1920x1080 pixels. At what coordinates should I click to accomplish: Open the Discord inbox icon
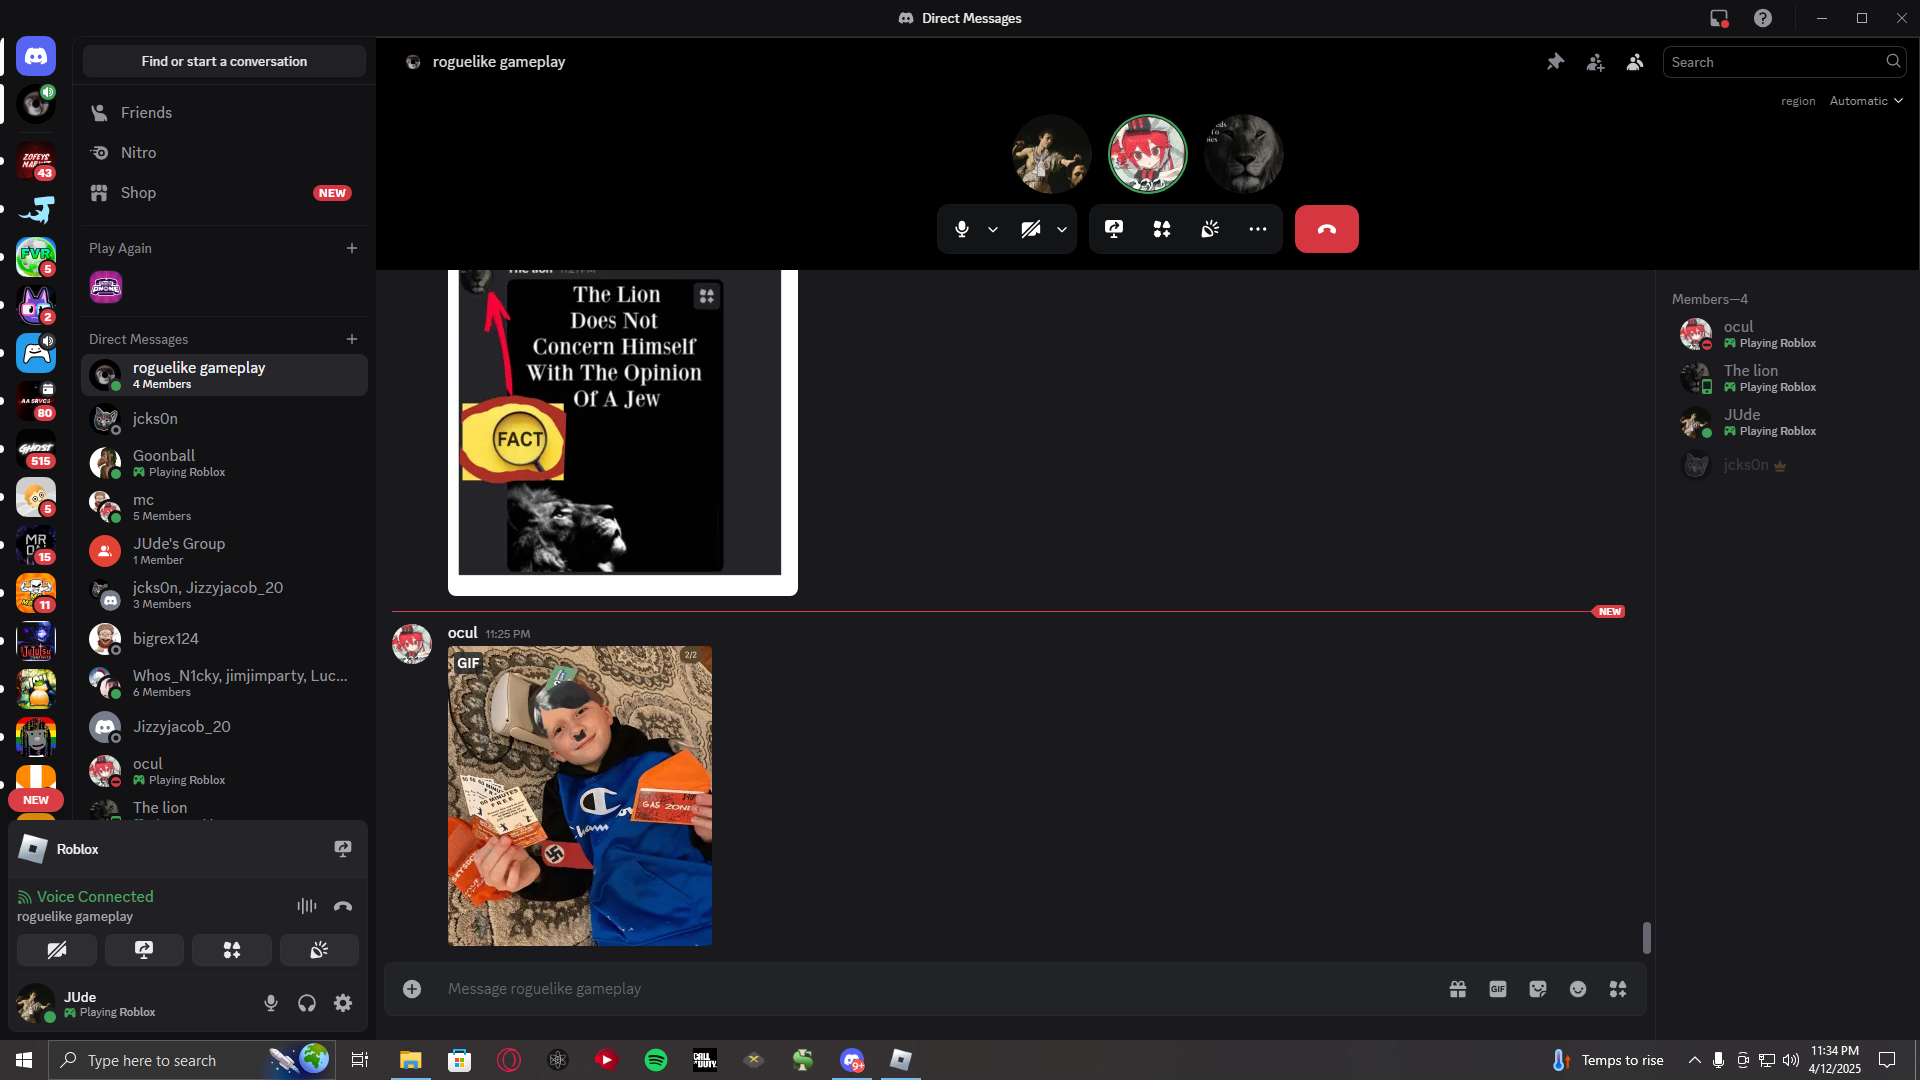[x=1719, y=18]
